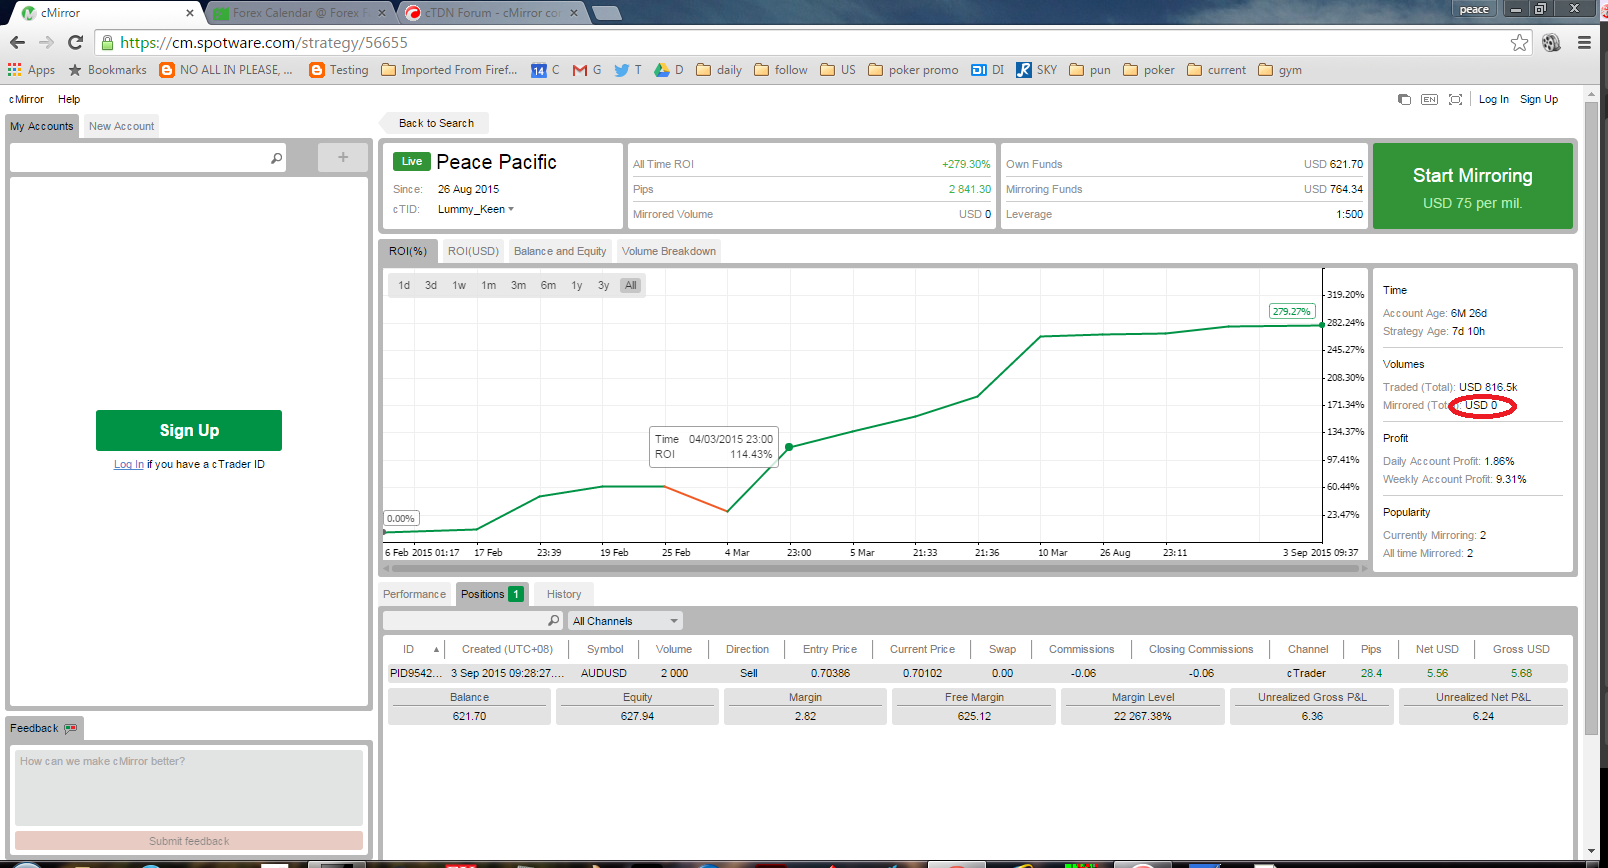Select the 3m chart range
Image resolution: width=1608 pixels, height=868 pixels.
click(x=519, y=285)
